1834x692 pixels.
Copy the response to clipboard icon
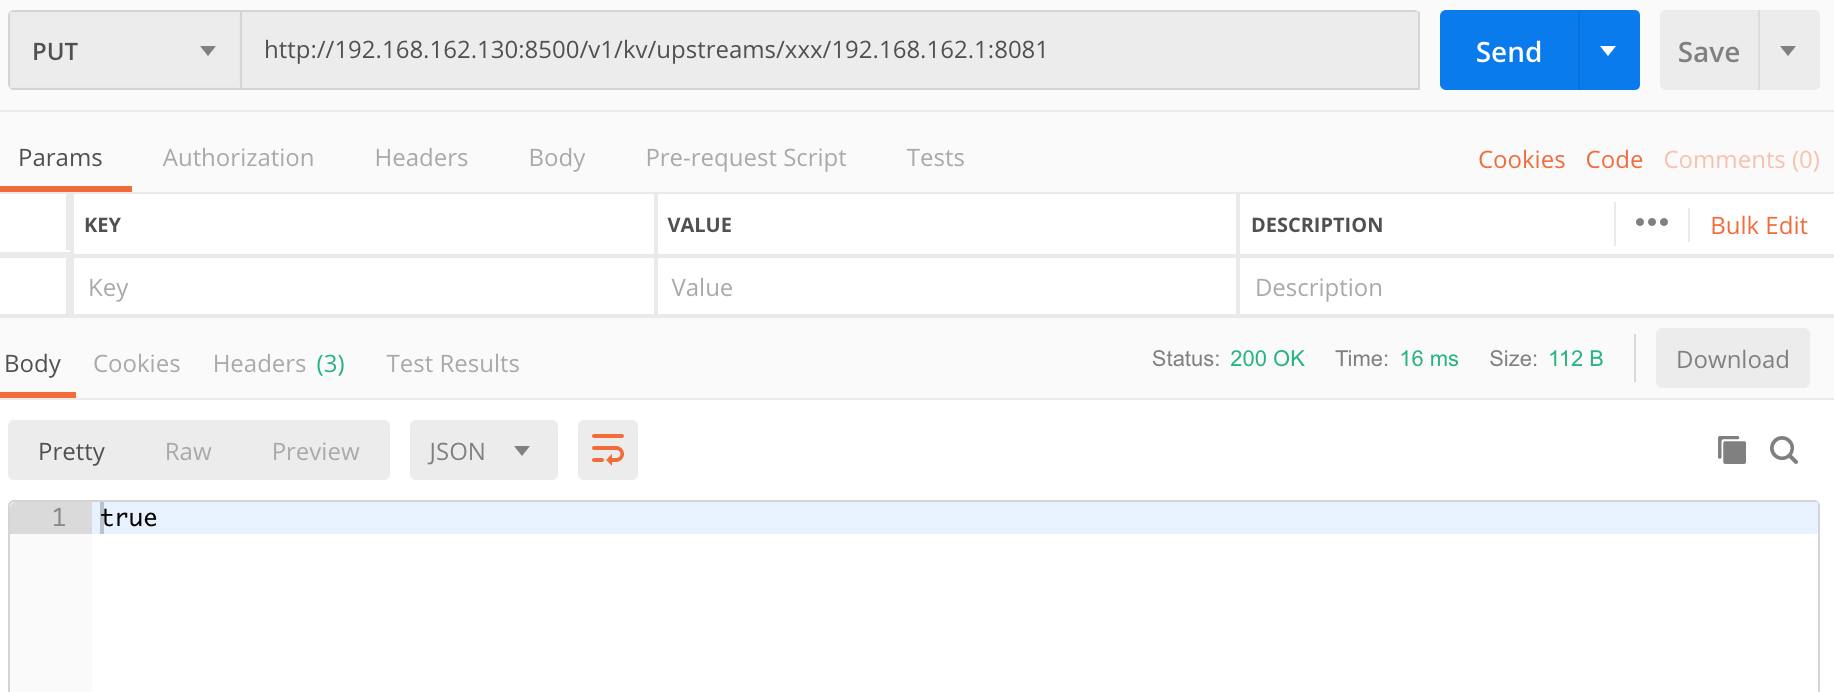[1731, 450]
